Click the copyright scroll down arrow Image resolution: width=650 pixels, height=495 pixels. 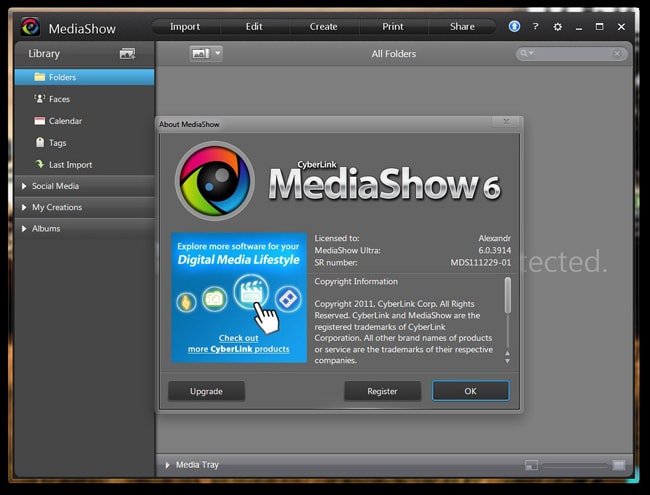pyautogui.click(x=507, y=361)
